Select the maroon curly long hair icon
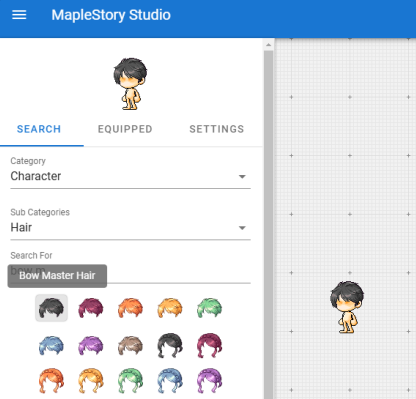416x399 pixels. tap(209, 345)
